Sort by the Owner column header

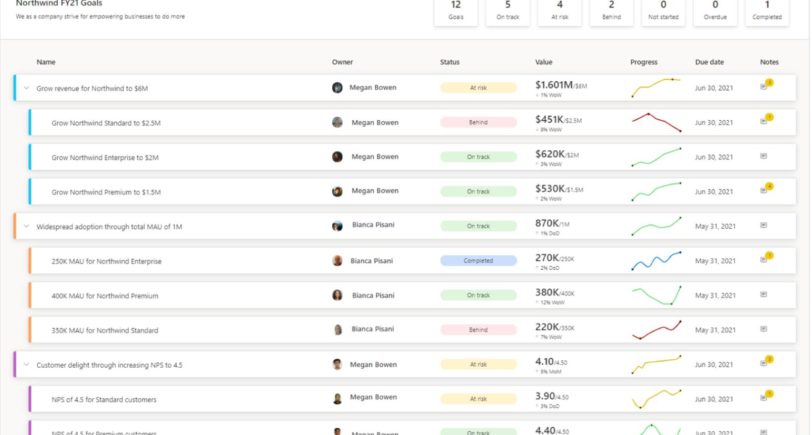pyautogui.click(x=342, y=62)
